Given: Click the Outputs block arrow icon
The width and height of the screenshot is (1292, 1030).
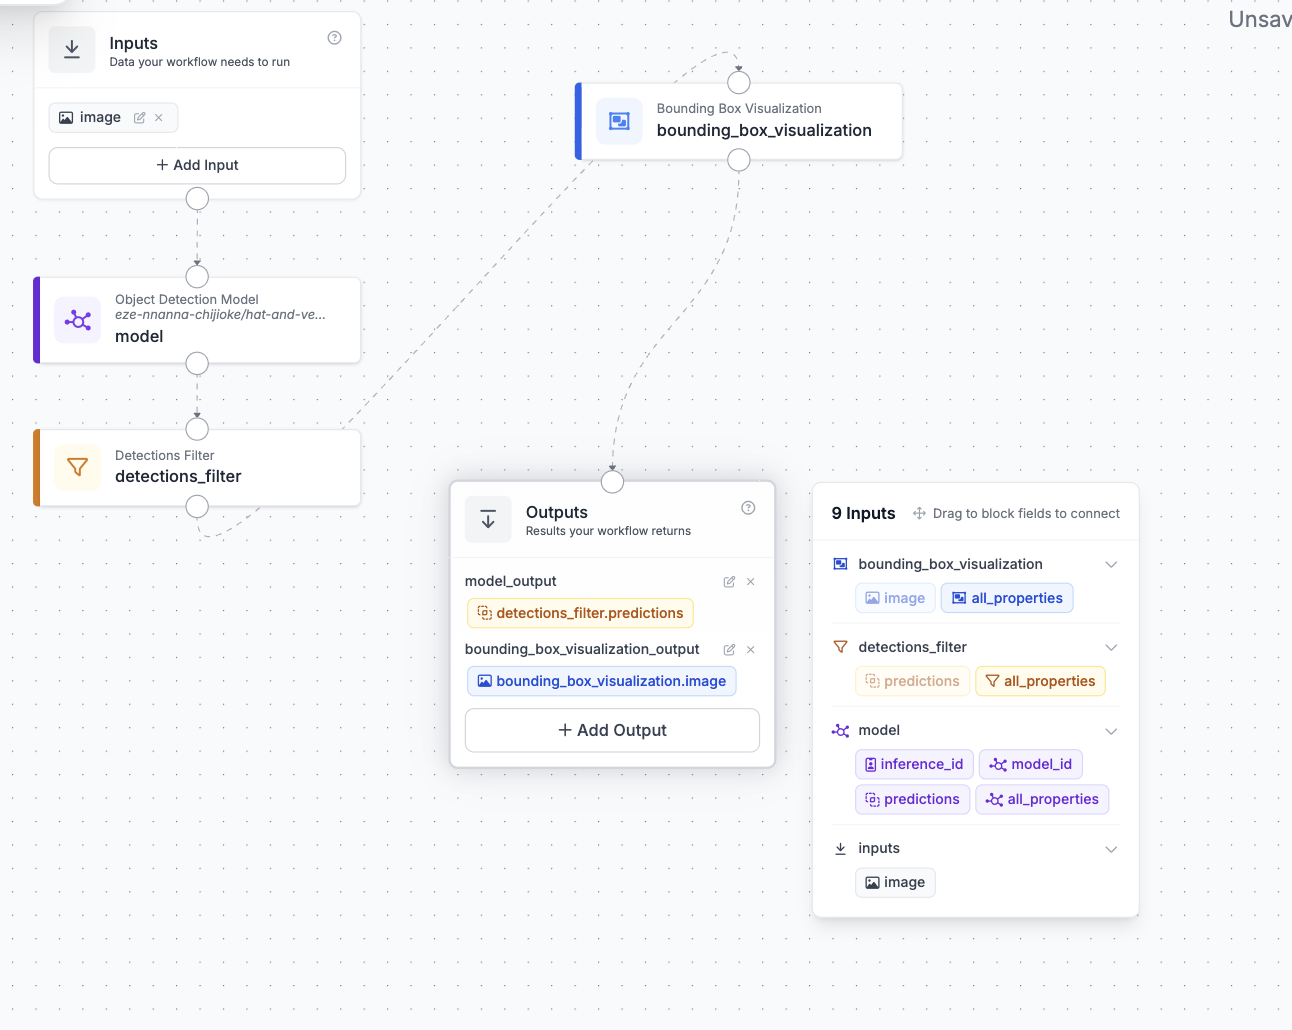Looking at the screenshot, I should (x=488, y=519).
